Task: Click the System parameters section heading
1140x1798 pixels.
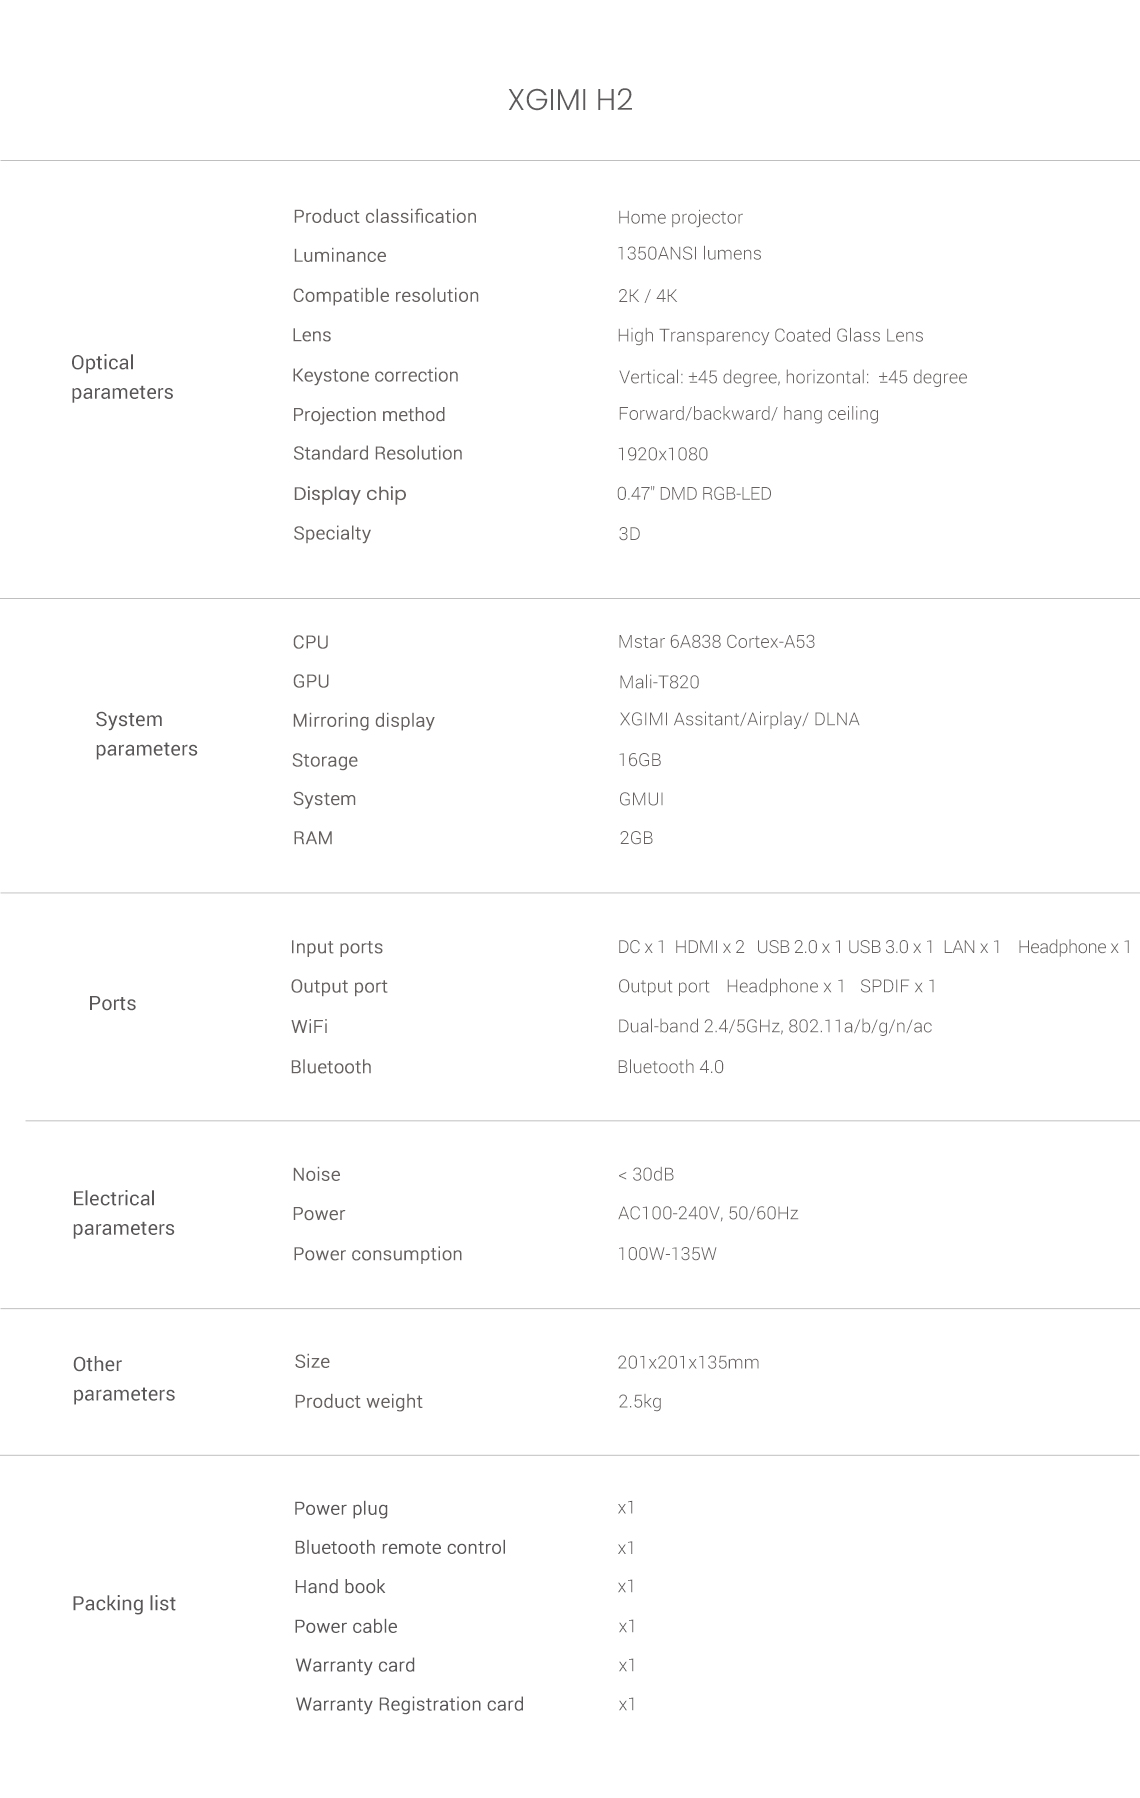Action: coord(146,734)
